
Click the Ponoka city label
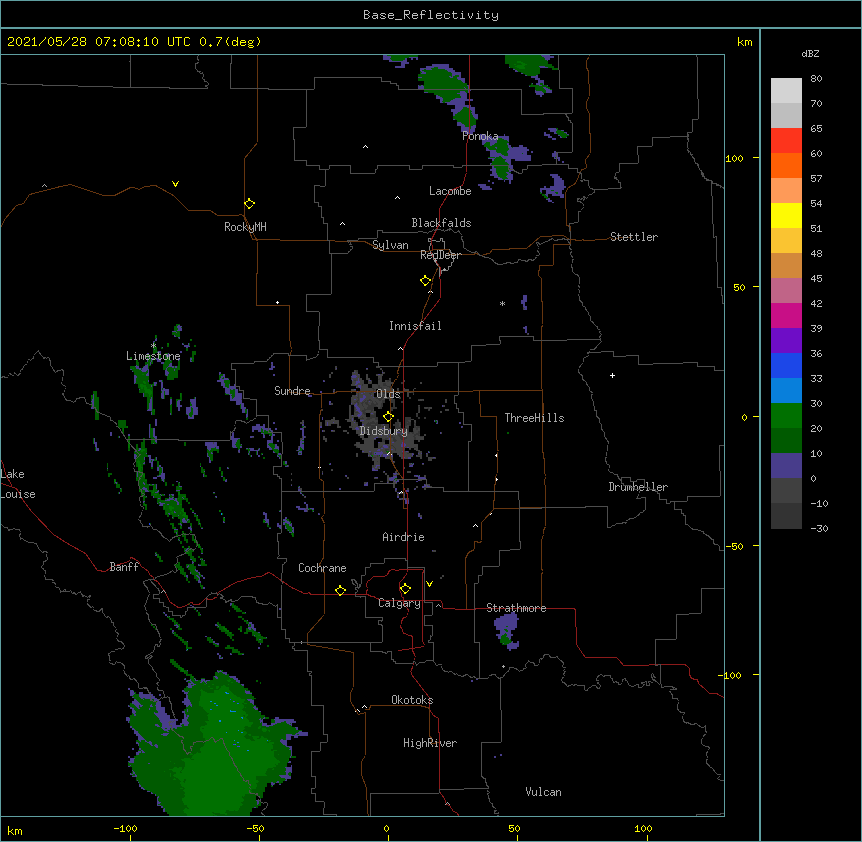[480, 136]
